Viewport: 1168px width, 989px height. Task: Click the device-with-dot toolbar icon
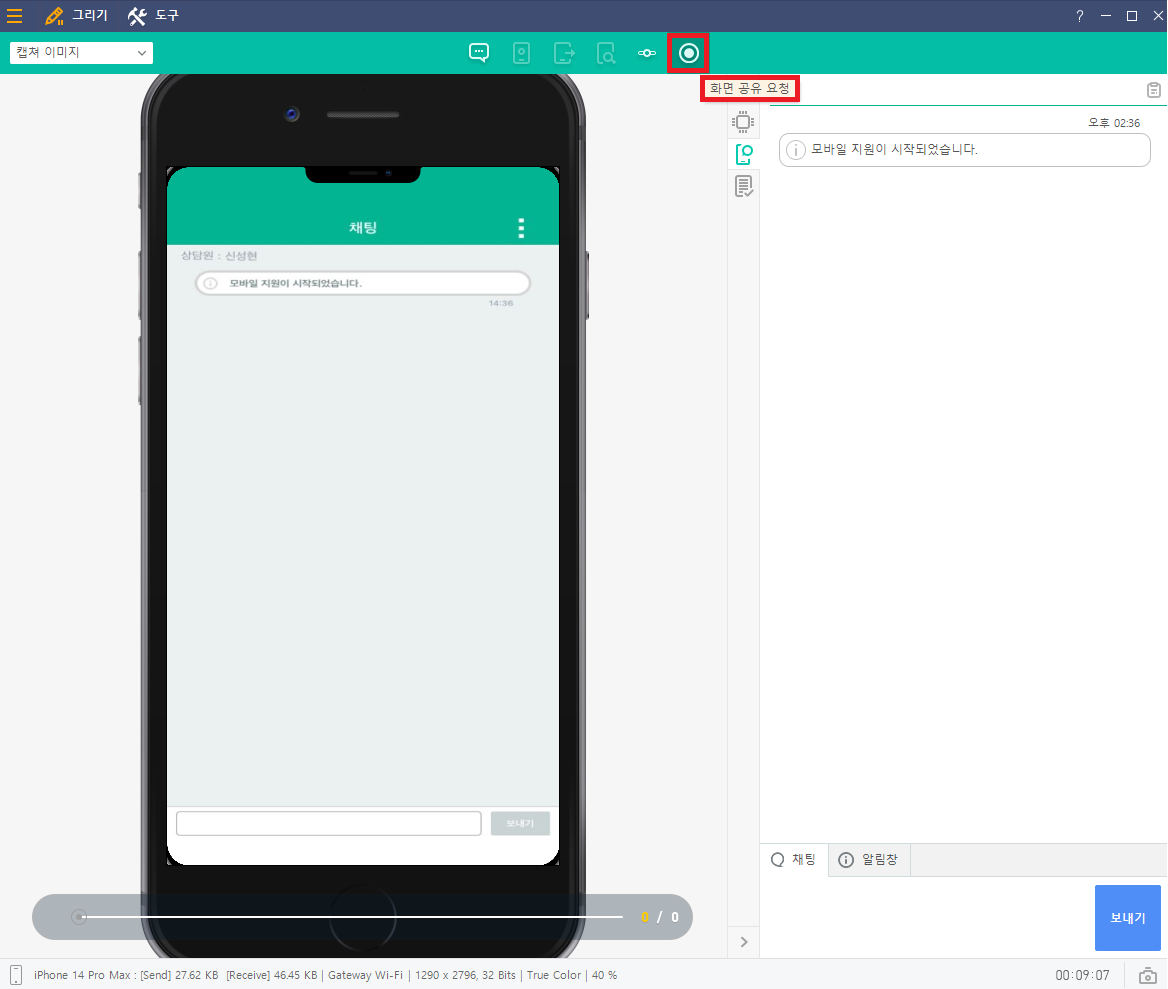click(521, 53)
